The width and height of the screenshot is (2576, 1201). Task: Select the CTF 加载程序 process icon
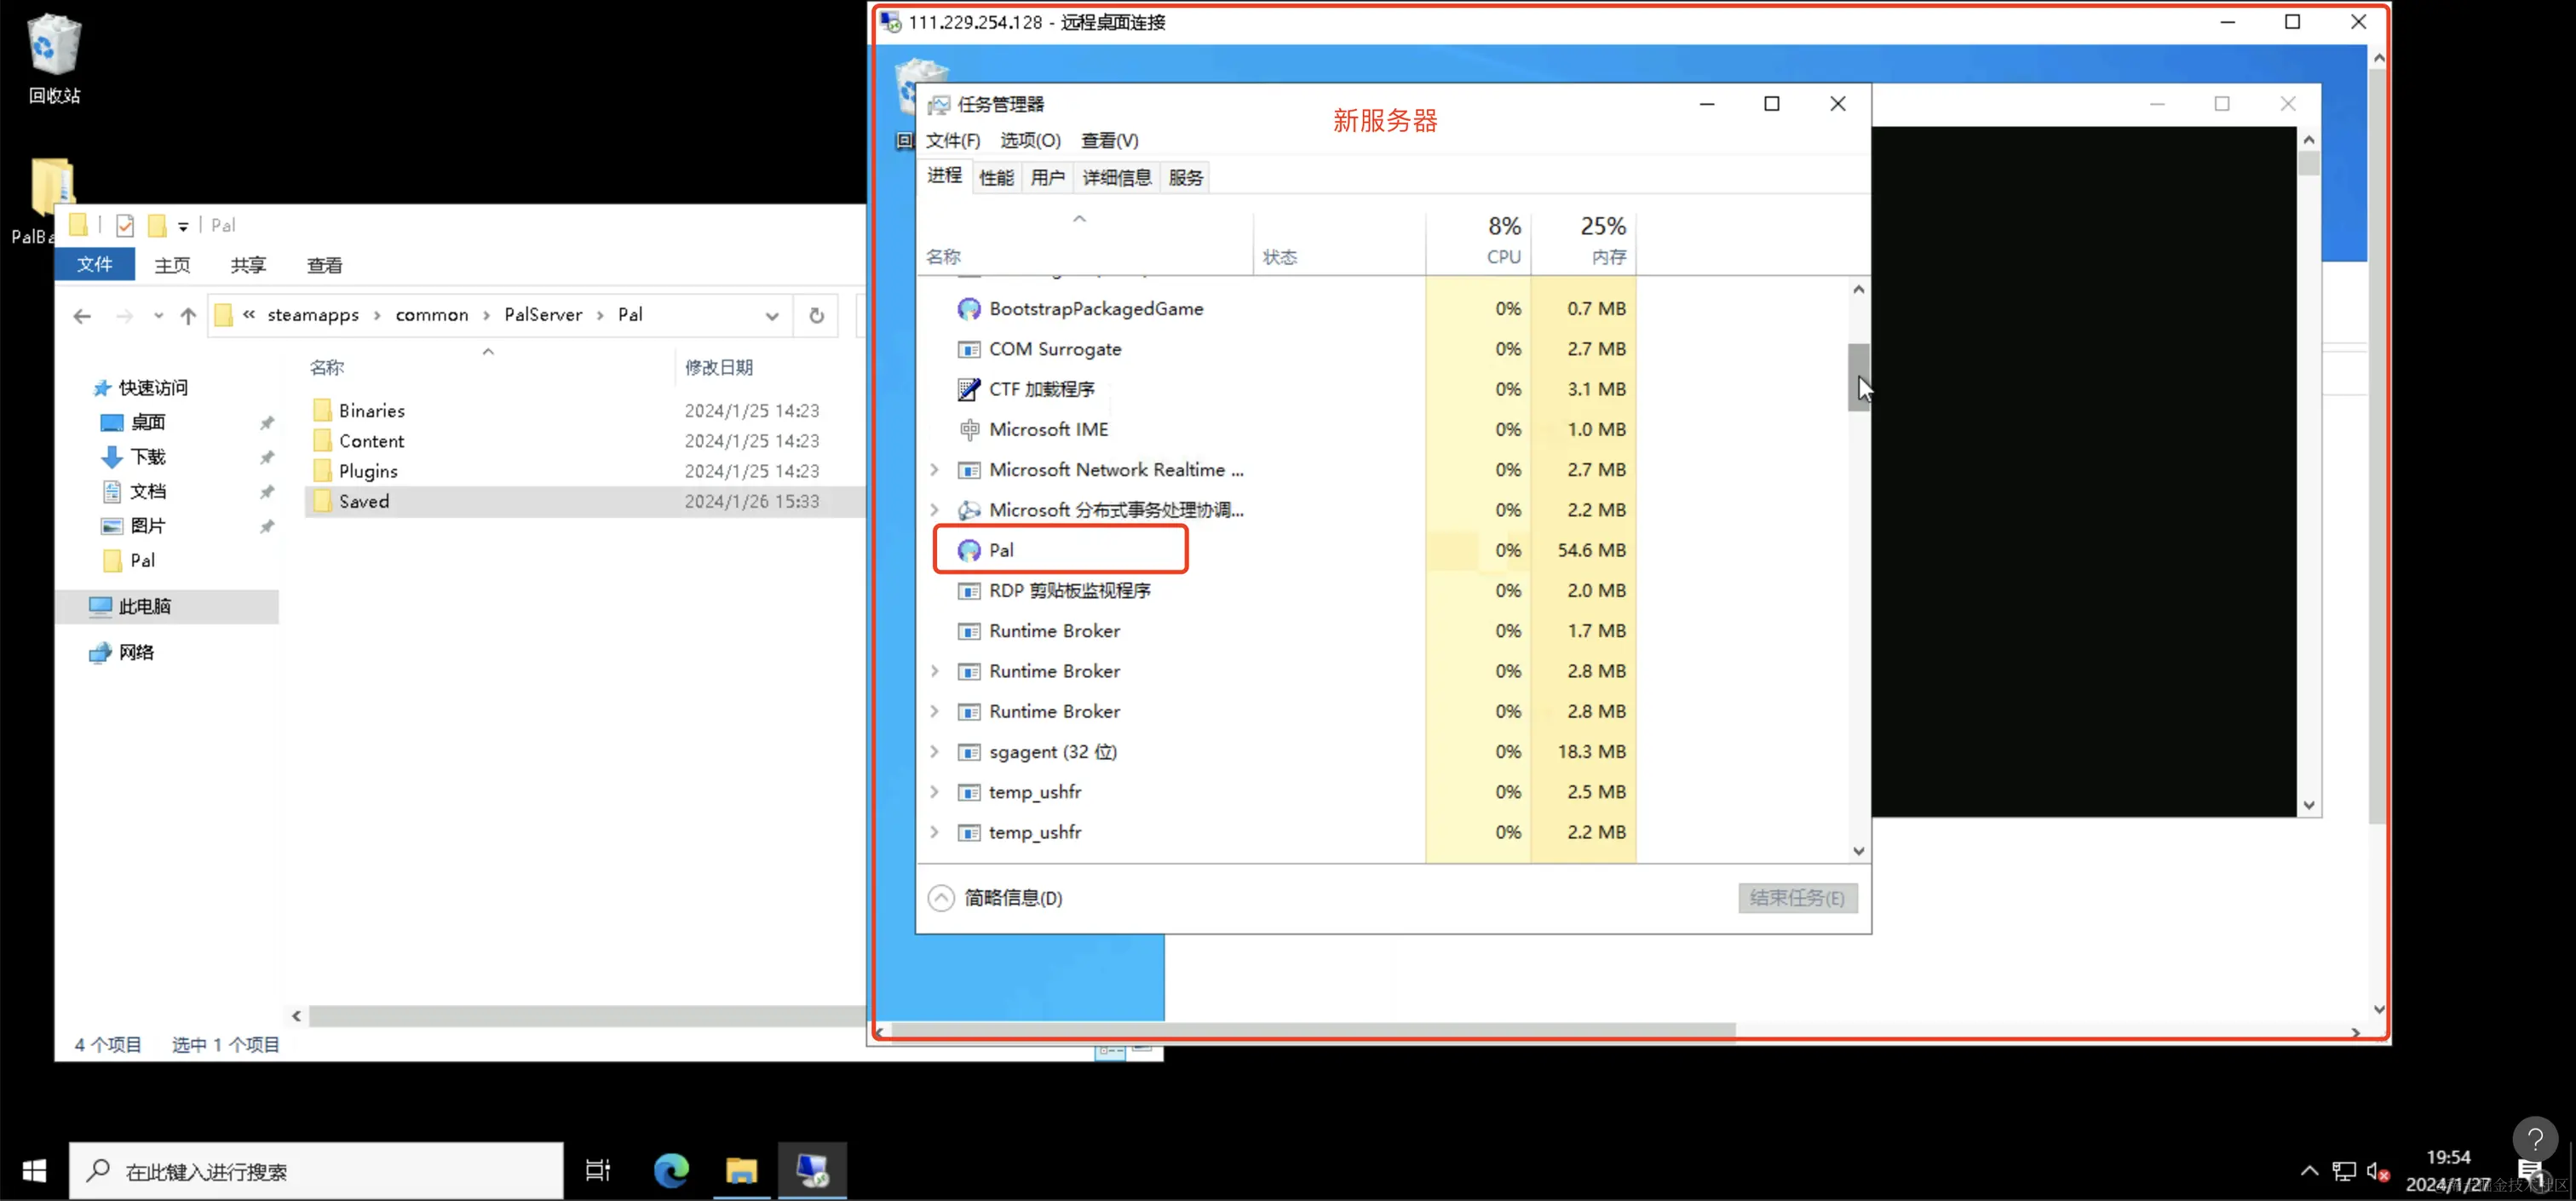969,390
